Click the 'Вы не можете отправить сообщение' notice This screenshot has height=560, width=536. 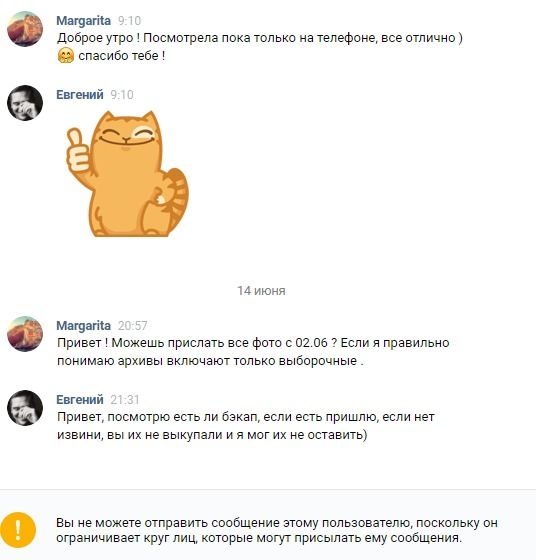click(x=277, y=530)
